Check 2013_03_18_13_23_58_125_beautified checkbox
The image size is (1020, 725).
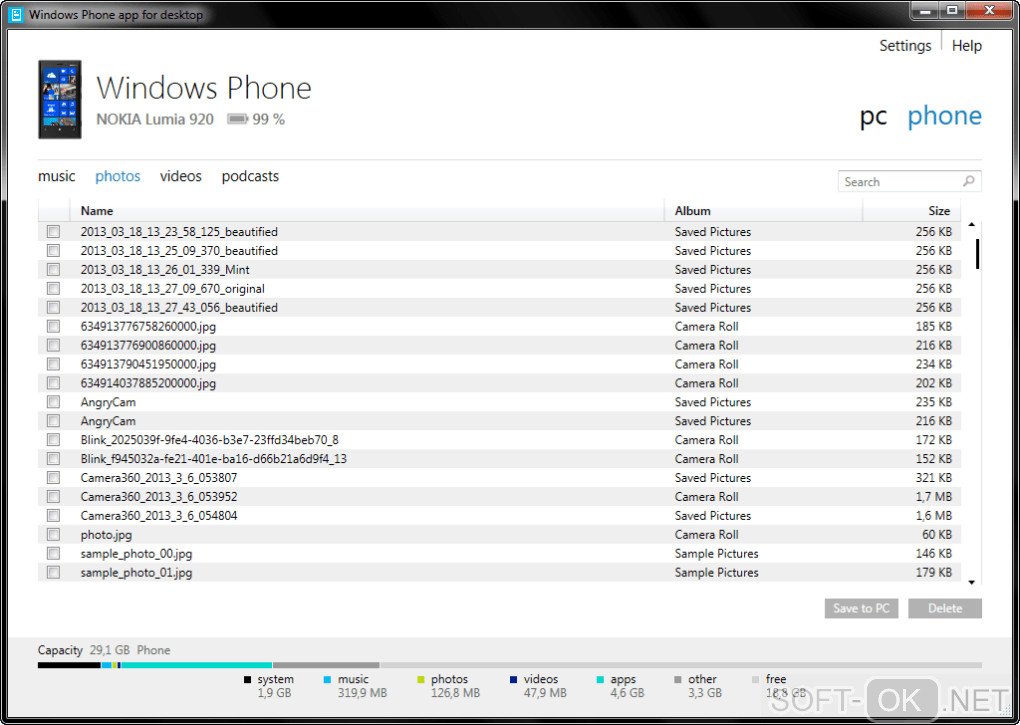[53, 231]
